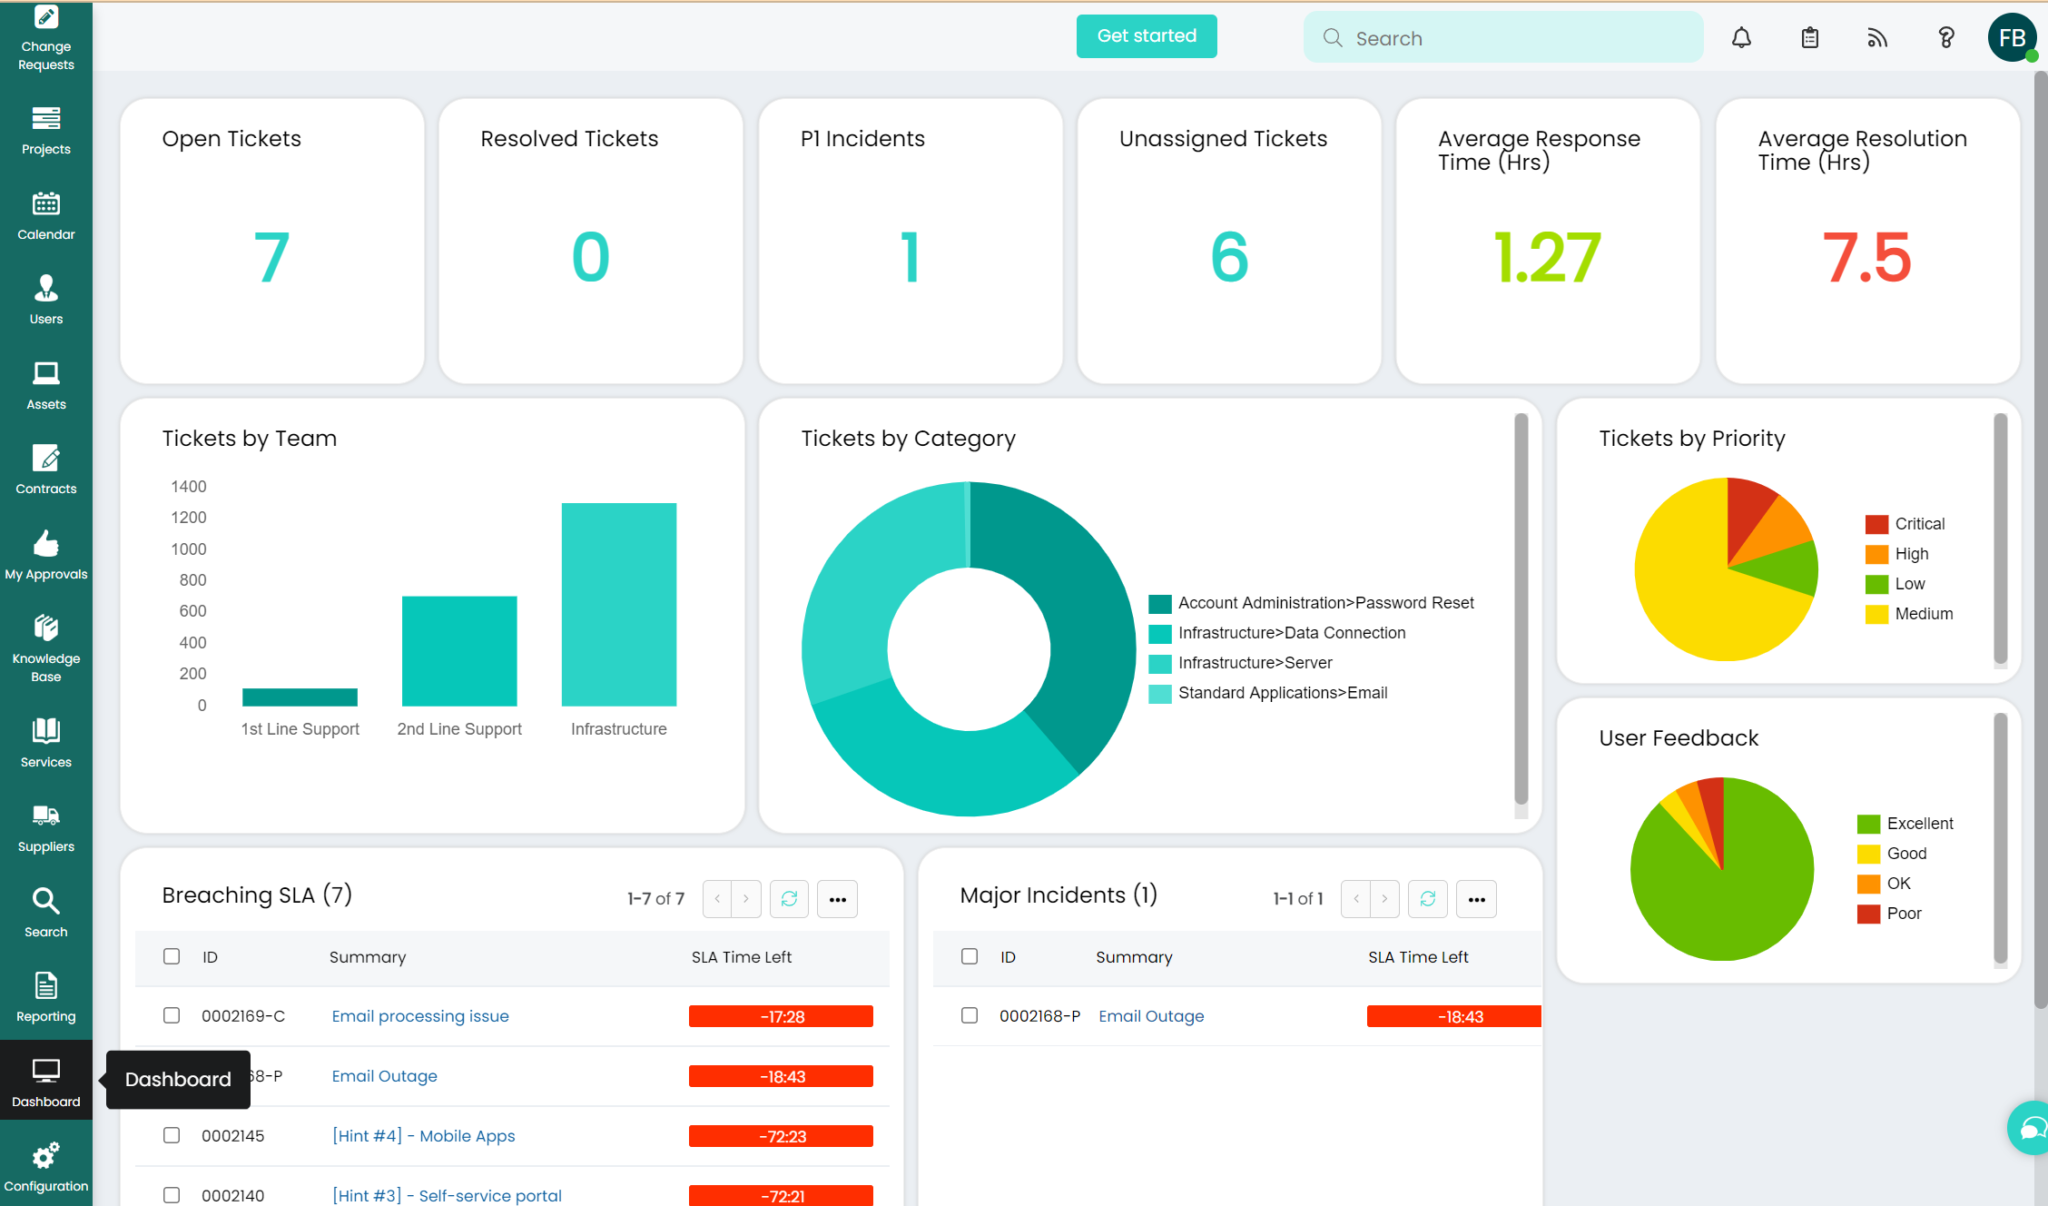Toggle checkbox for ticket 0002145

click(171, 1136)
